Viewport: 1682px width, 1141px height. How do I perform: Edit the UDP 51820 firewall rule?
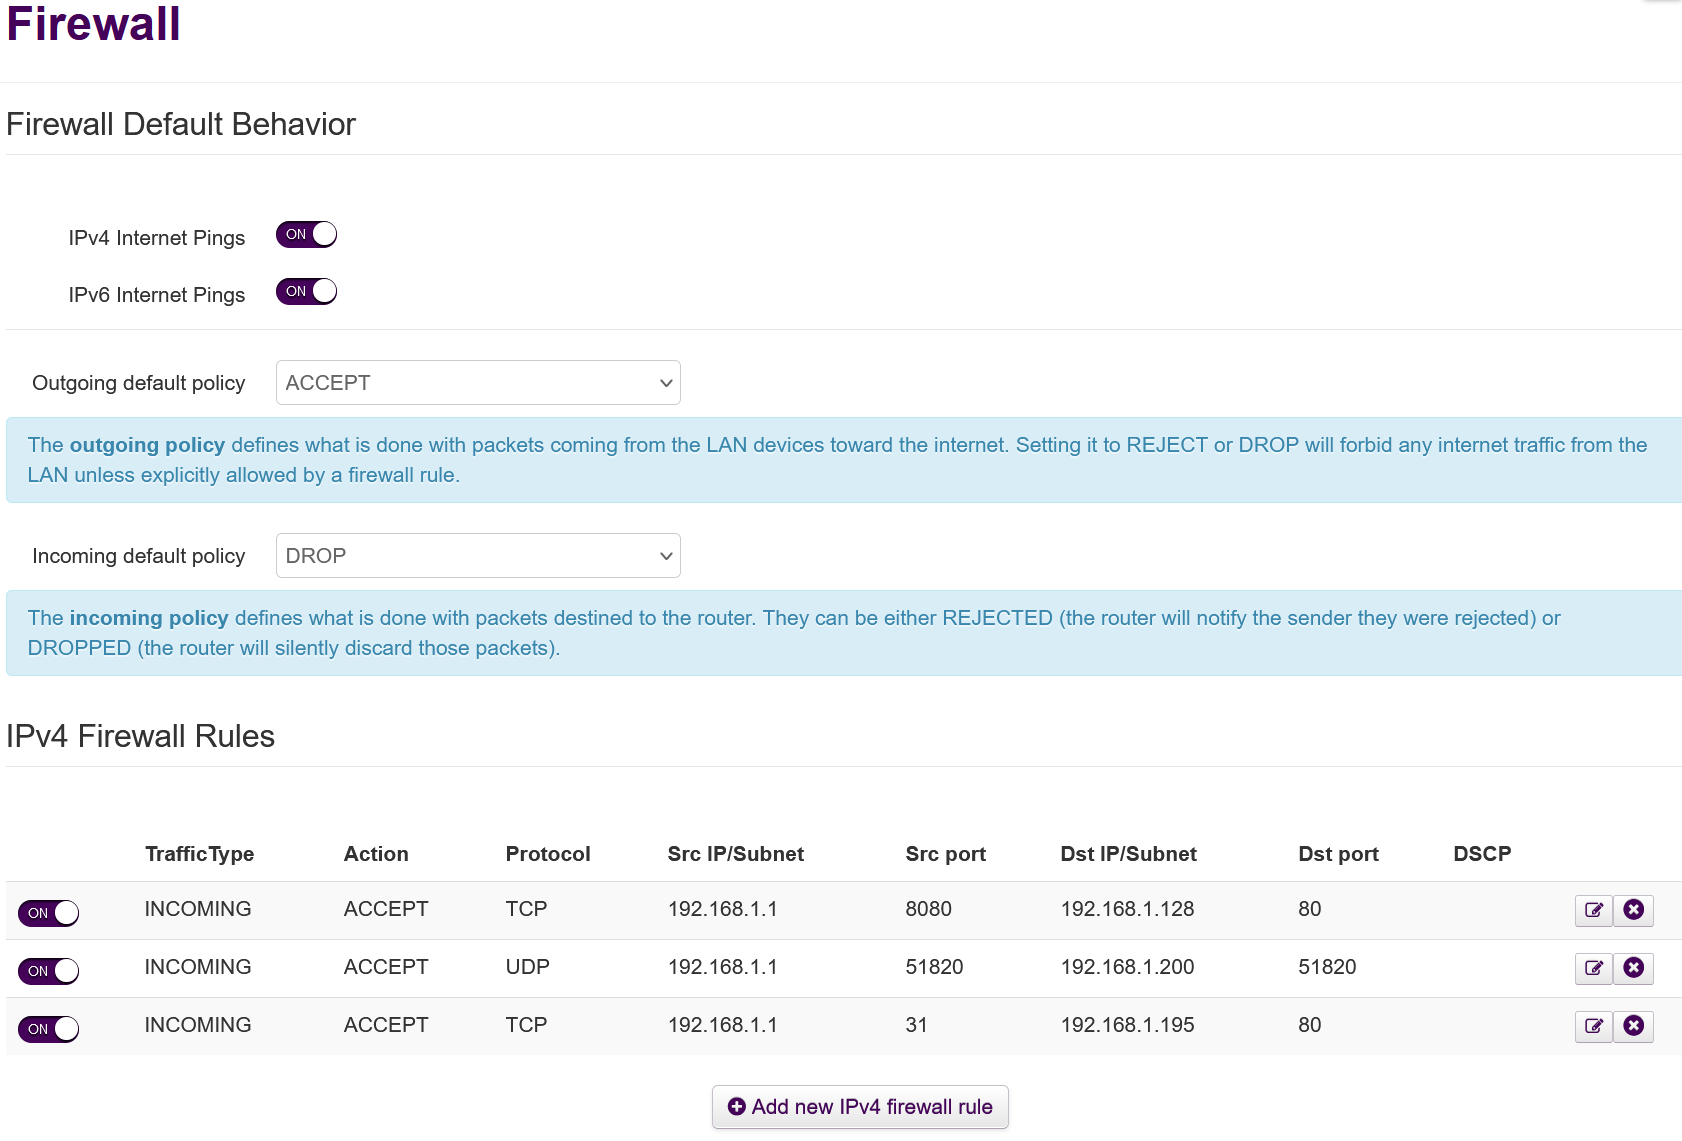pos(1594,968)
